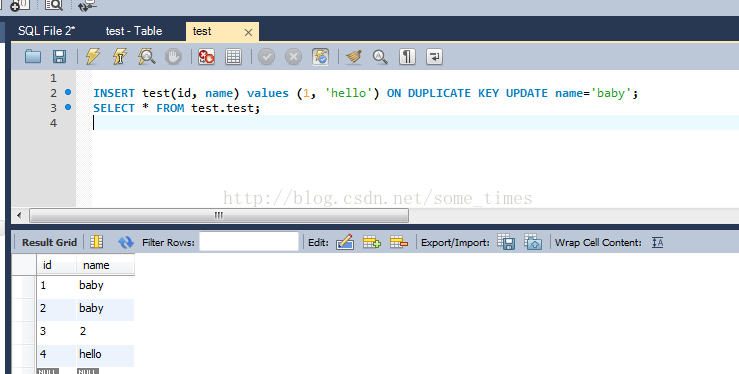
Task: Select name cell '2' in row 3
Action: [x=106, y=332]
